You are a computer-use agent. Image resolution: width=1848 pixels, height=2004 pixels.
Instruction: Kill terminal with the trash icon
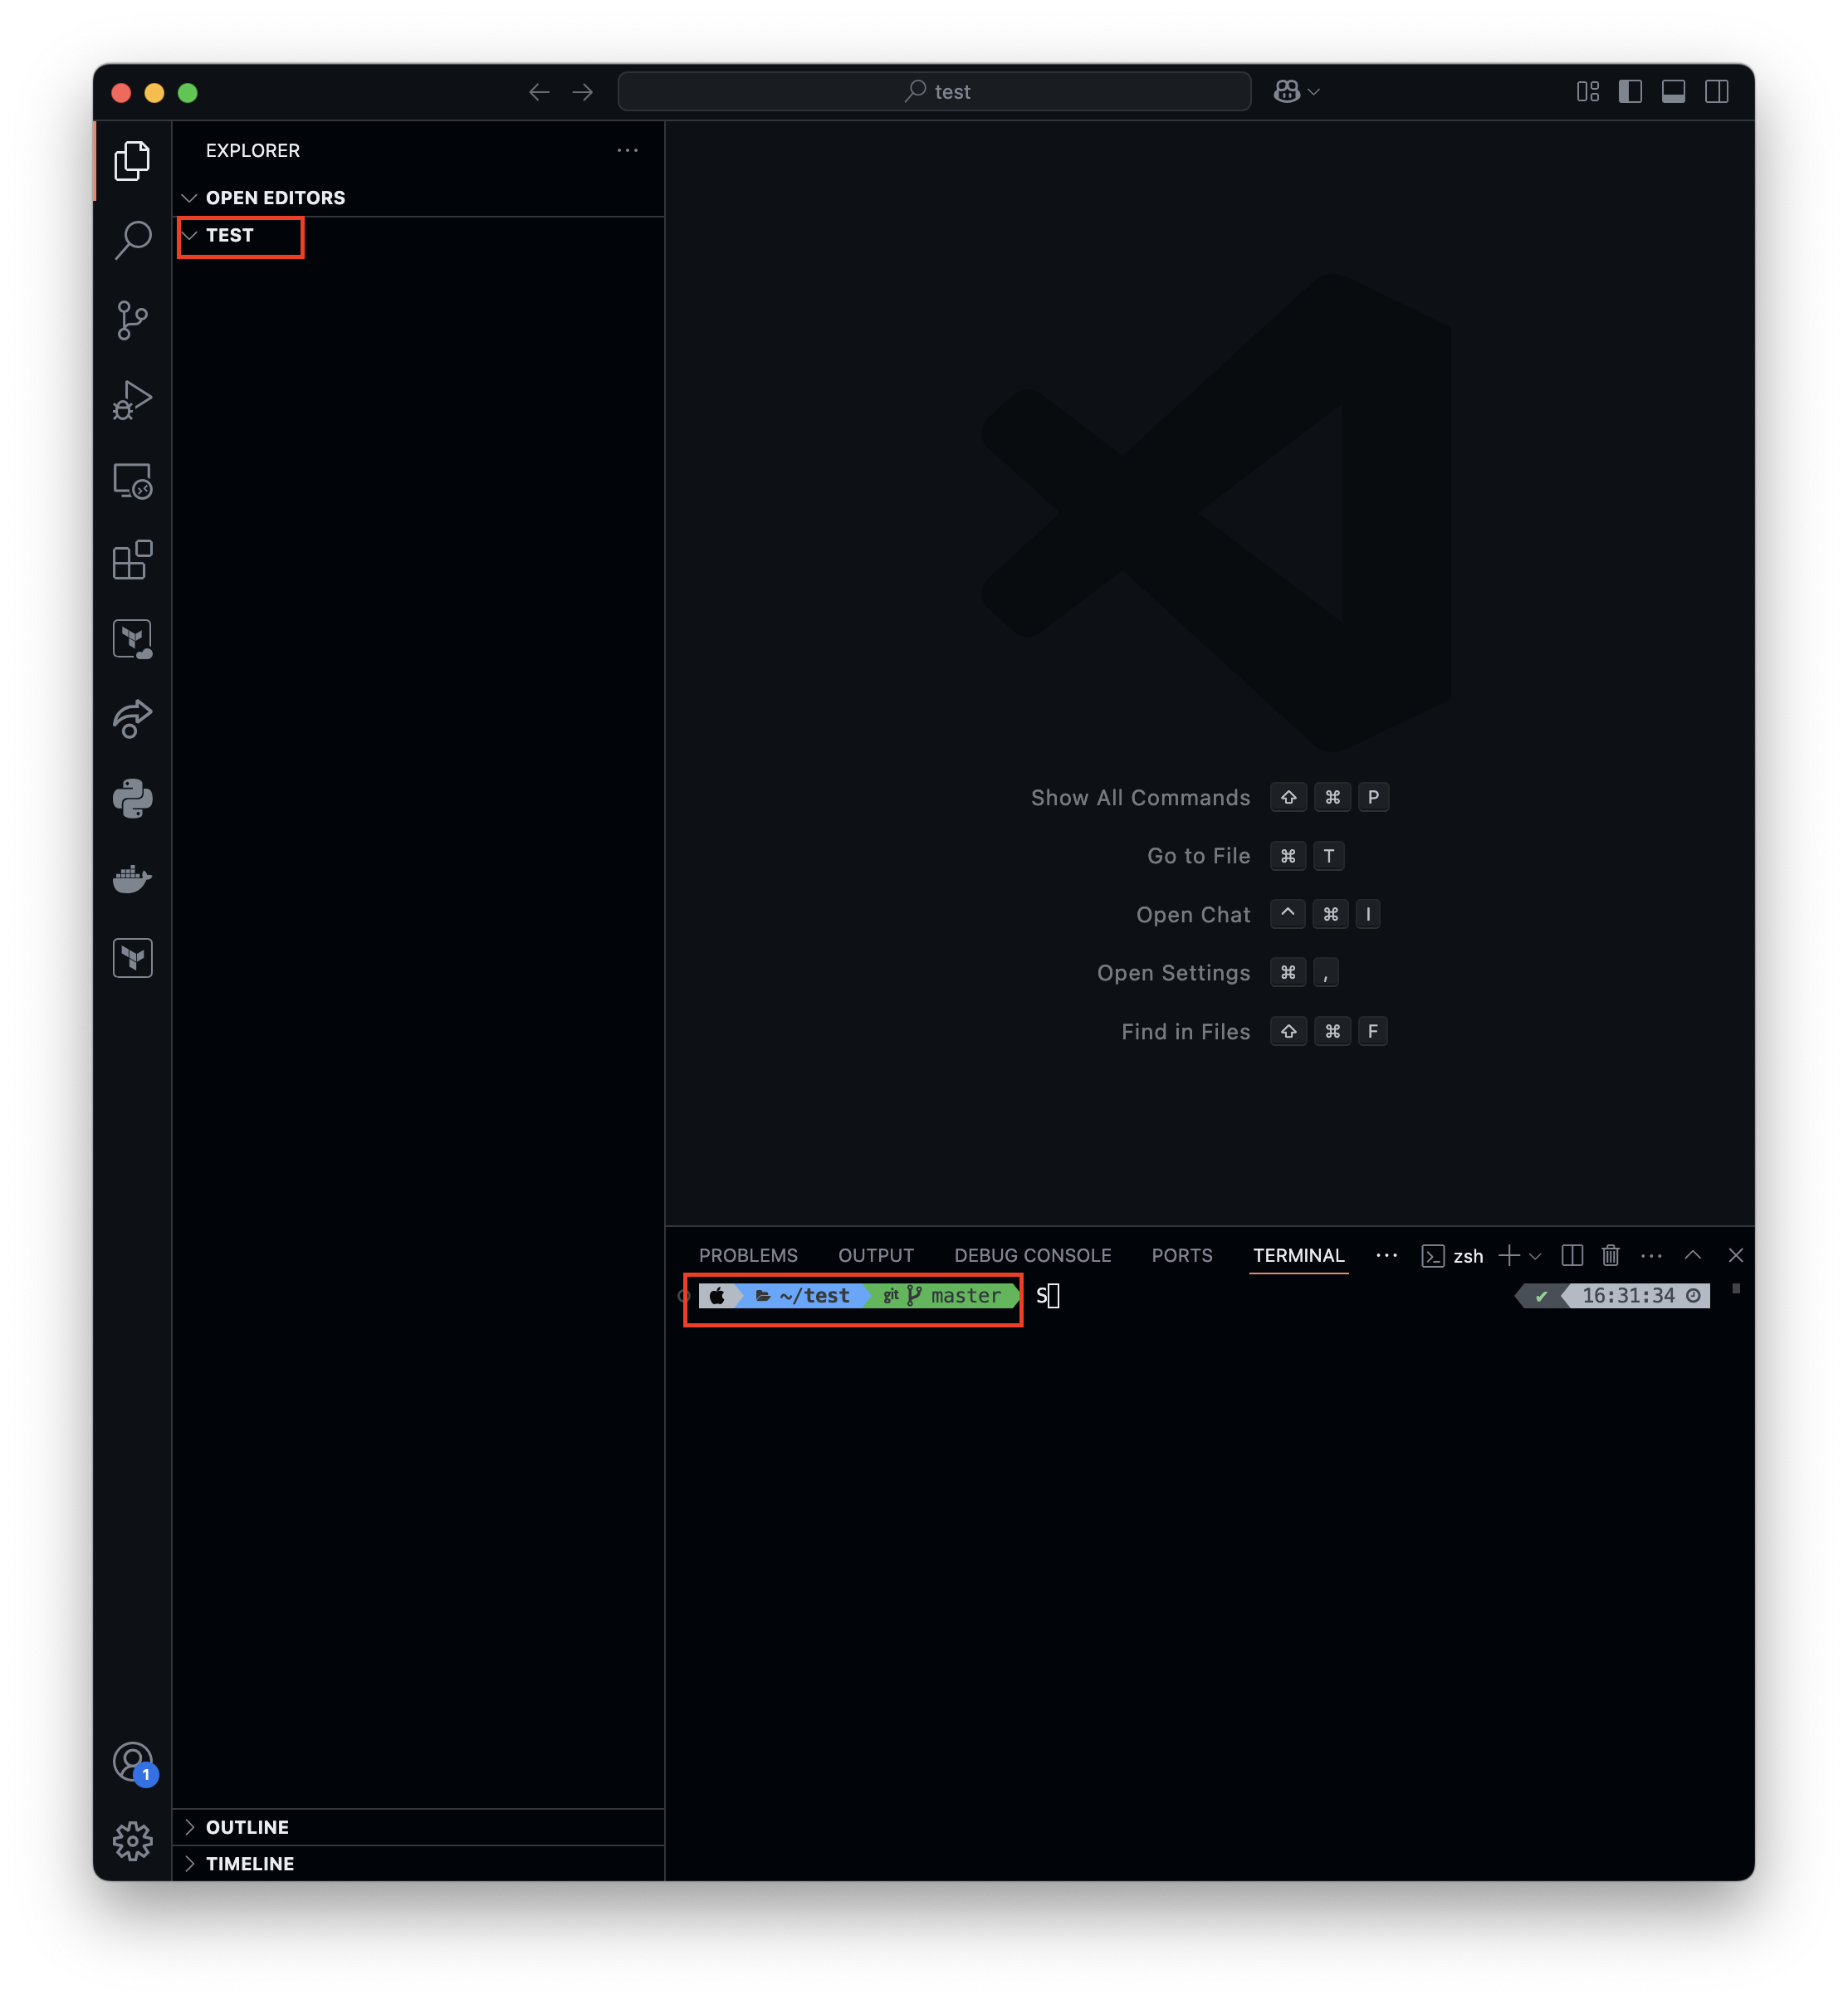(x=1610, y=1255)
